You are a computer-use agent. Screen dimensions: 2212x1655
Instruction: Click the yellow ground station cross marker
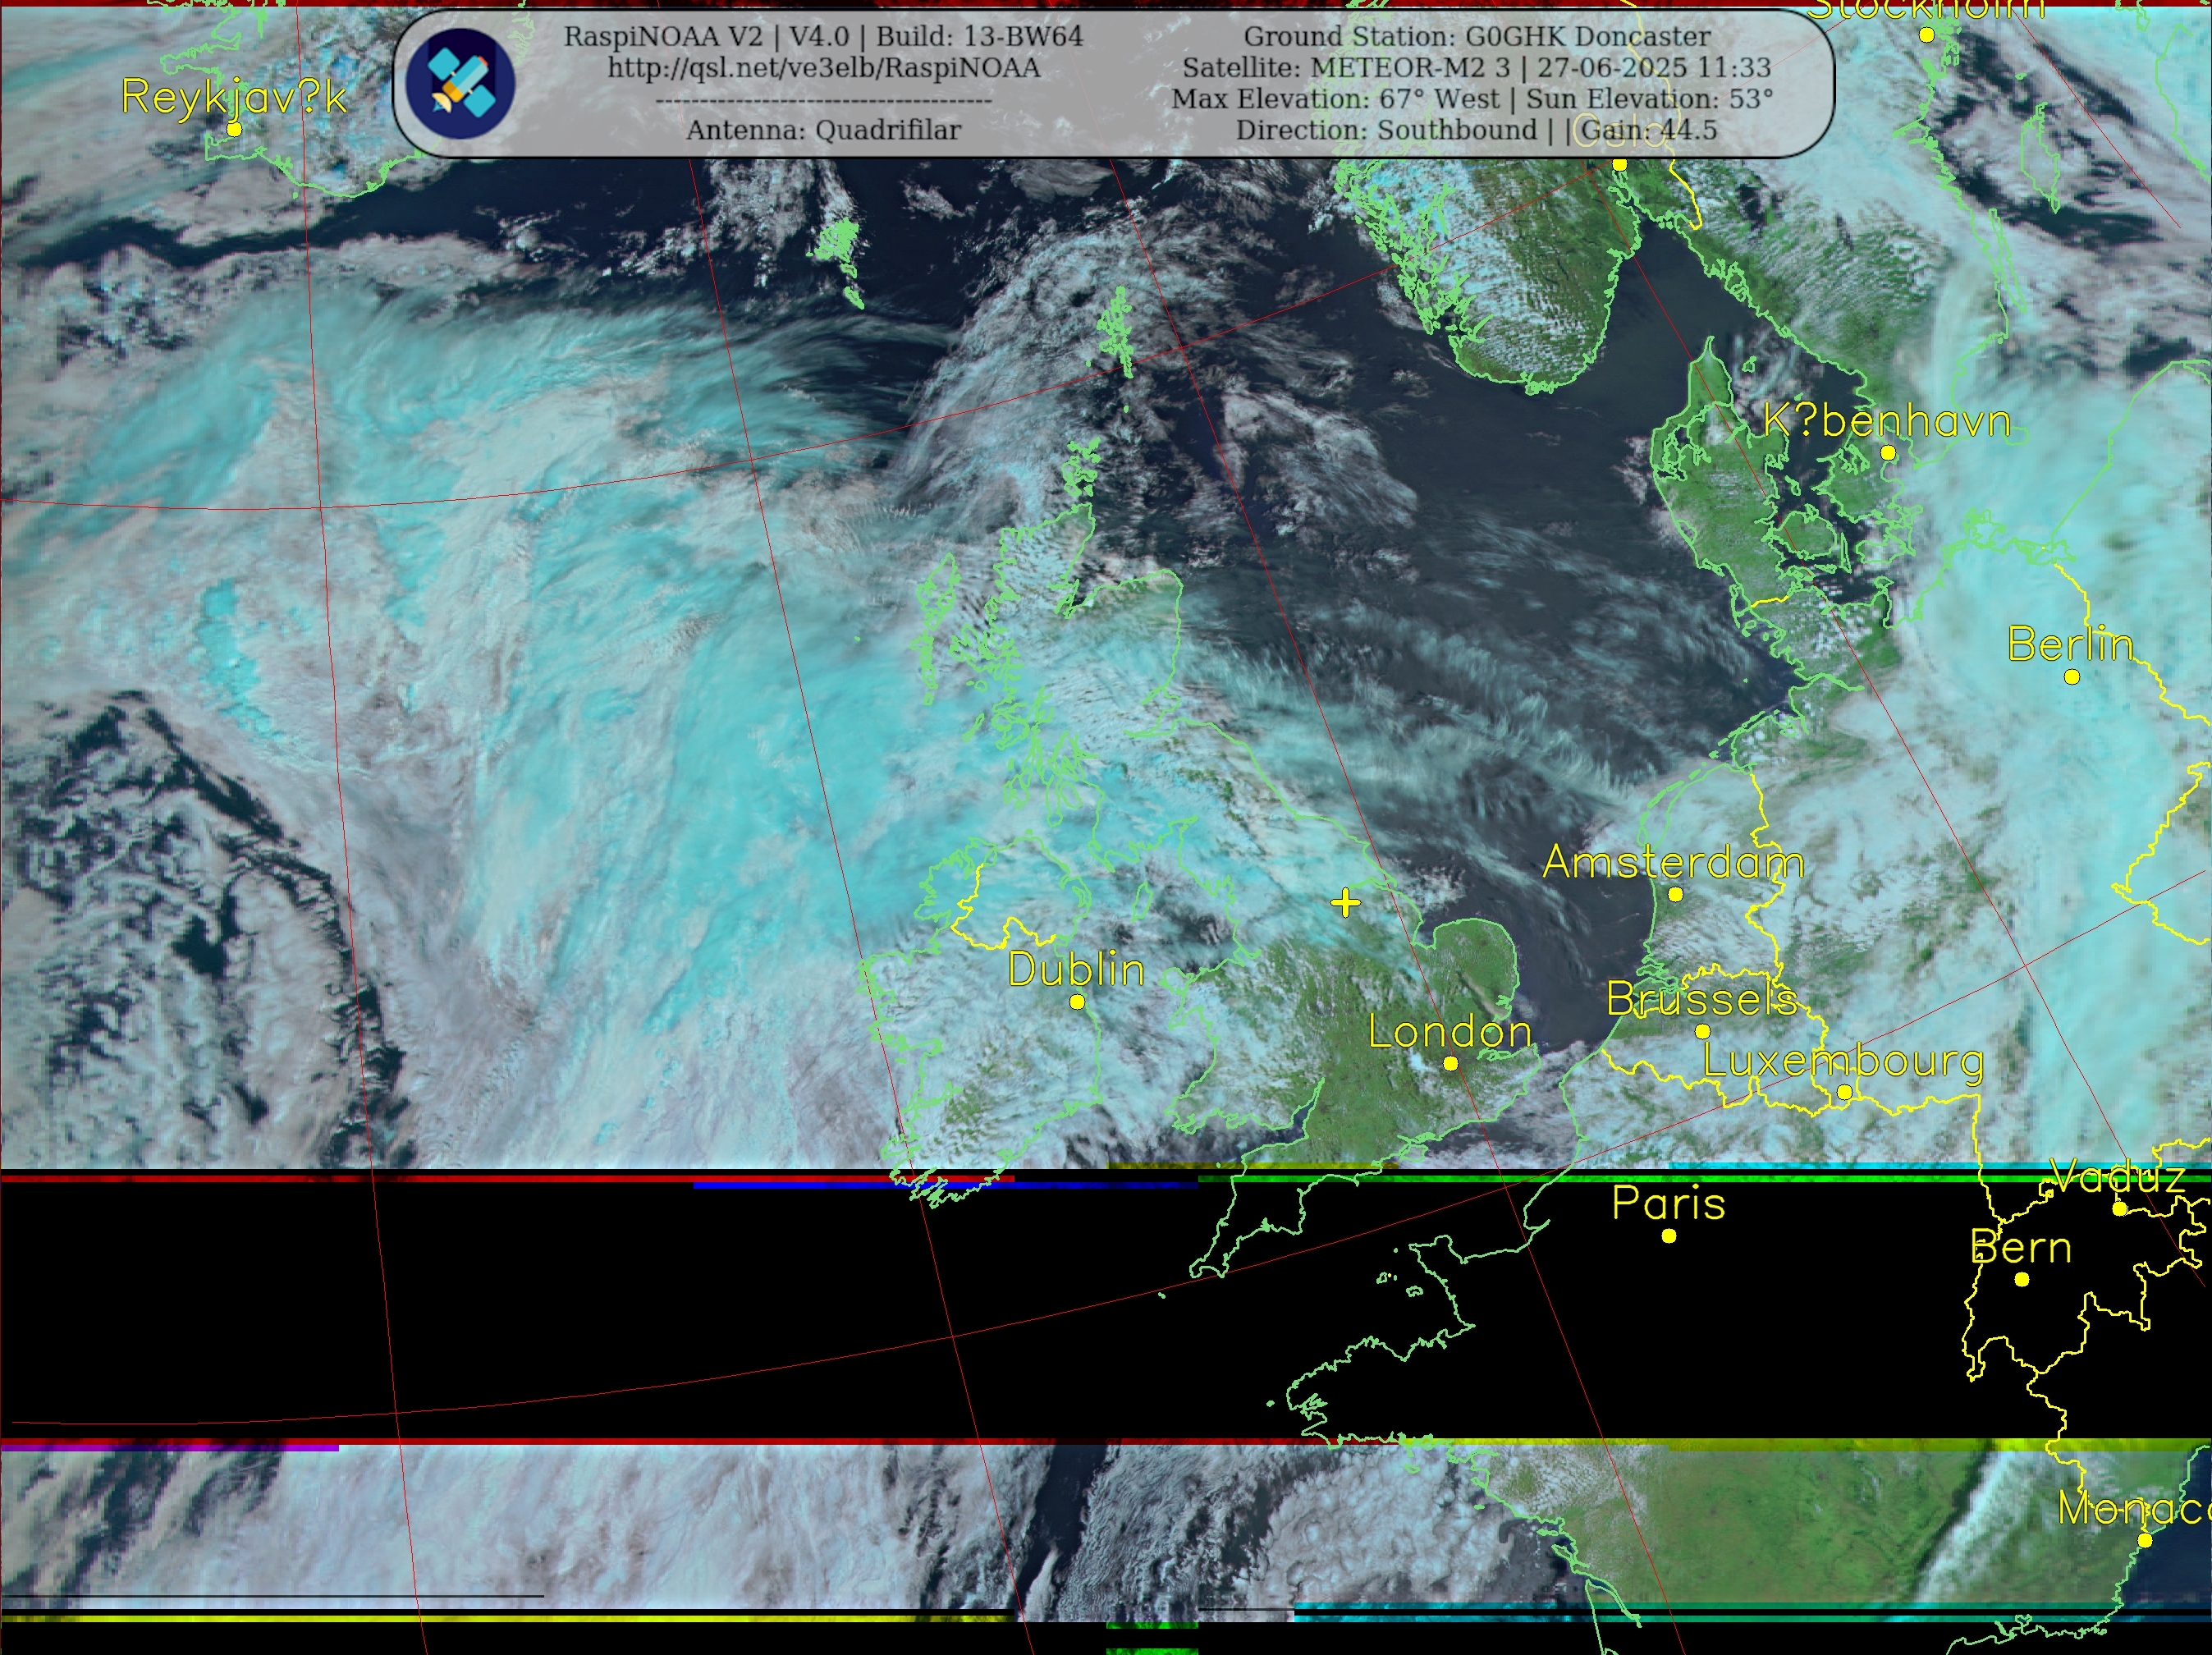pos(1346,903)
